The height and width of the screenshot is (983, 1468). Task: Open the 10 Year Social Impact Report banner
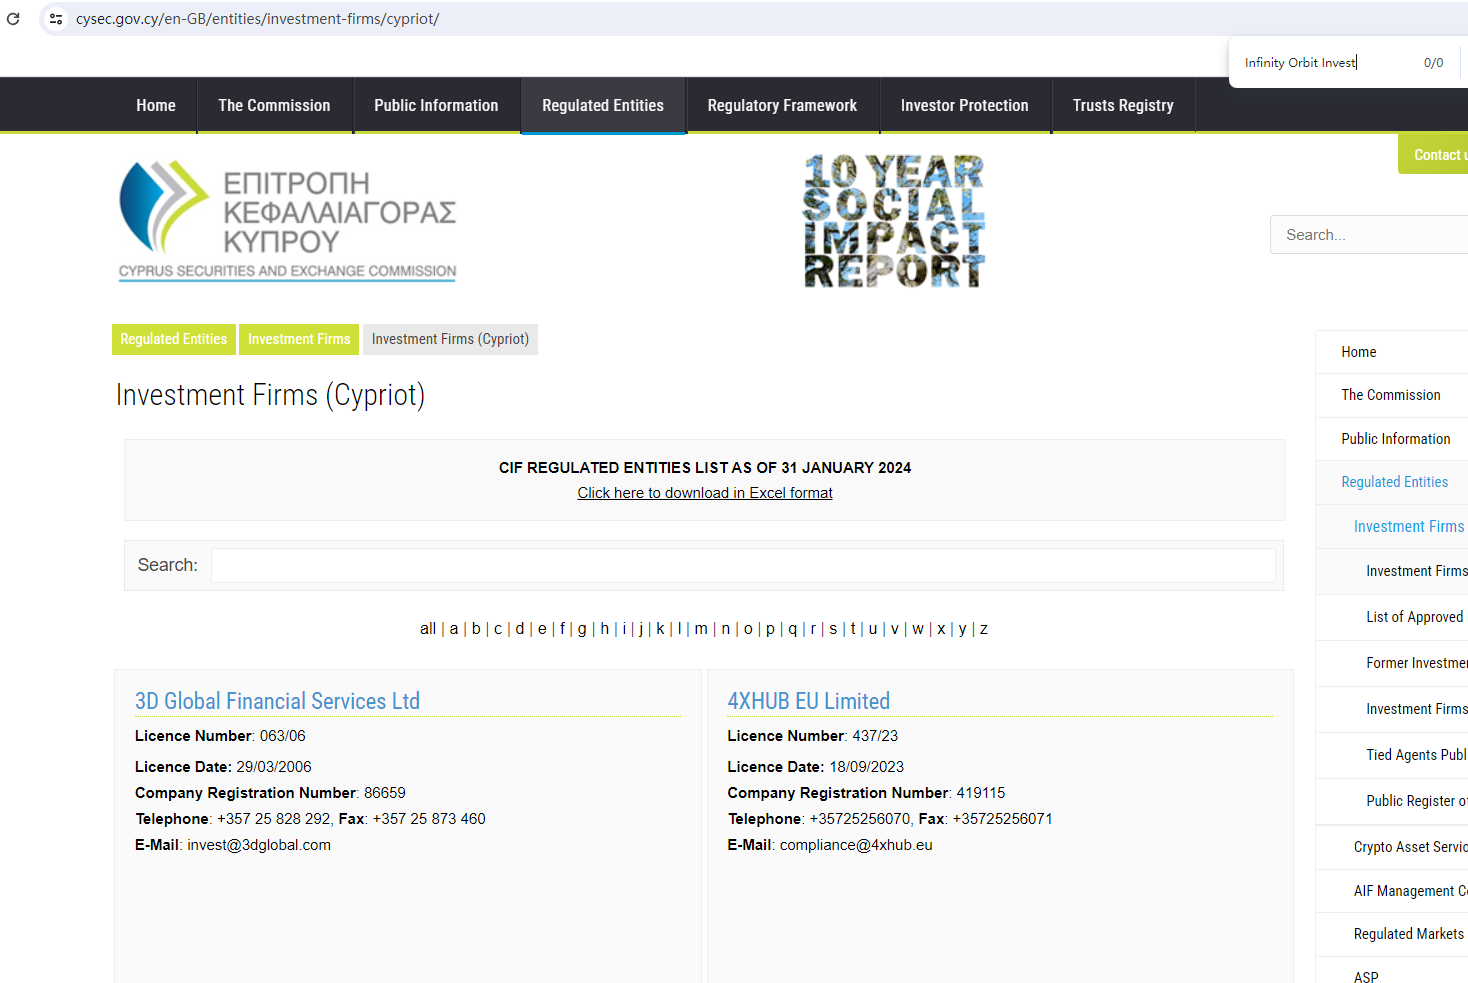tap(894, 221)
